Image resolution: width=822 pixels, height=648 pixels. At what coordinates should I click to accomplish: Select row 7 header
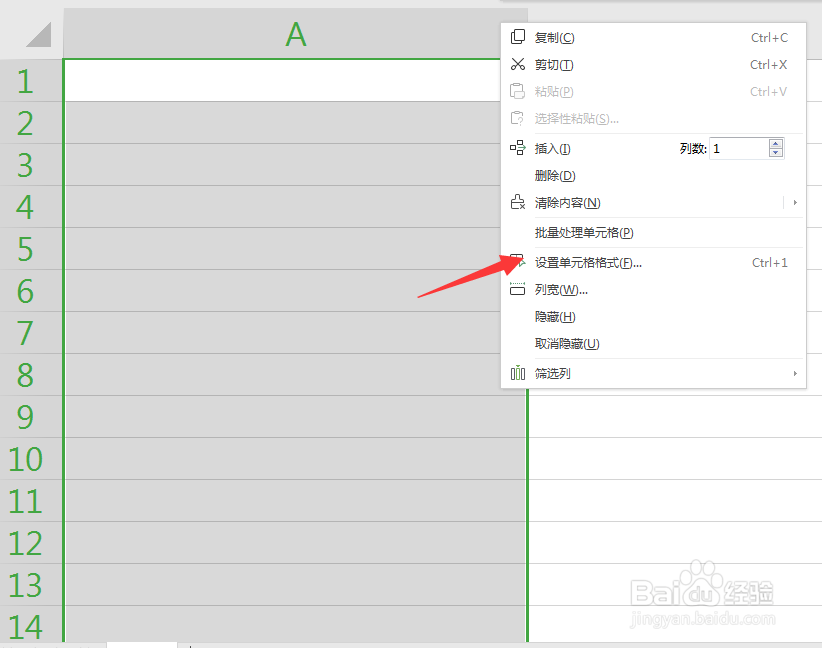tap(31, 333)
